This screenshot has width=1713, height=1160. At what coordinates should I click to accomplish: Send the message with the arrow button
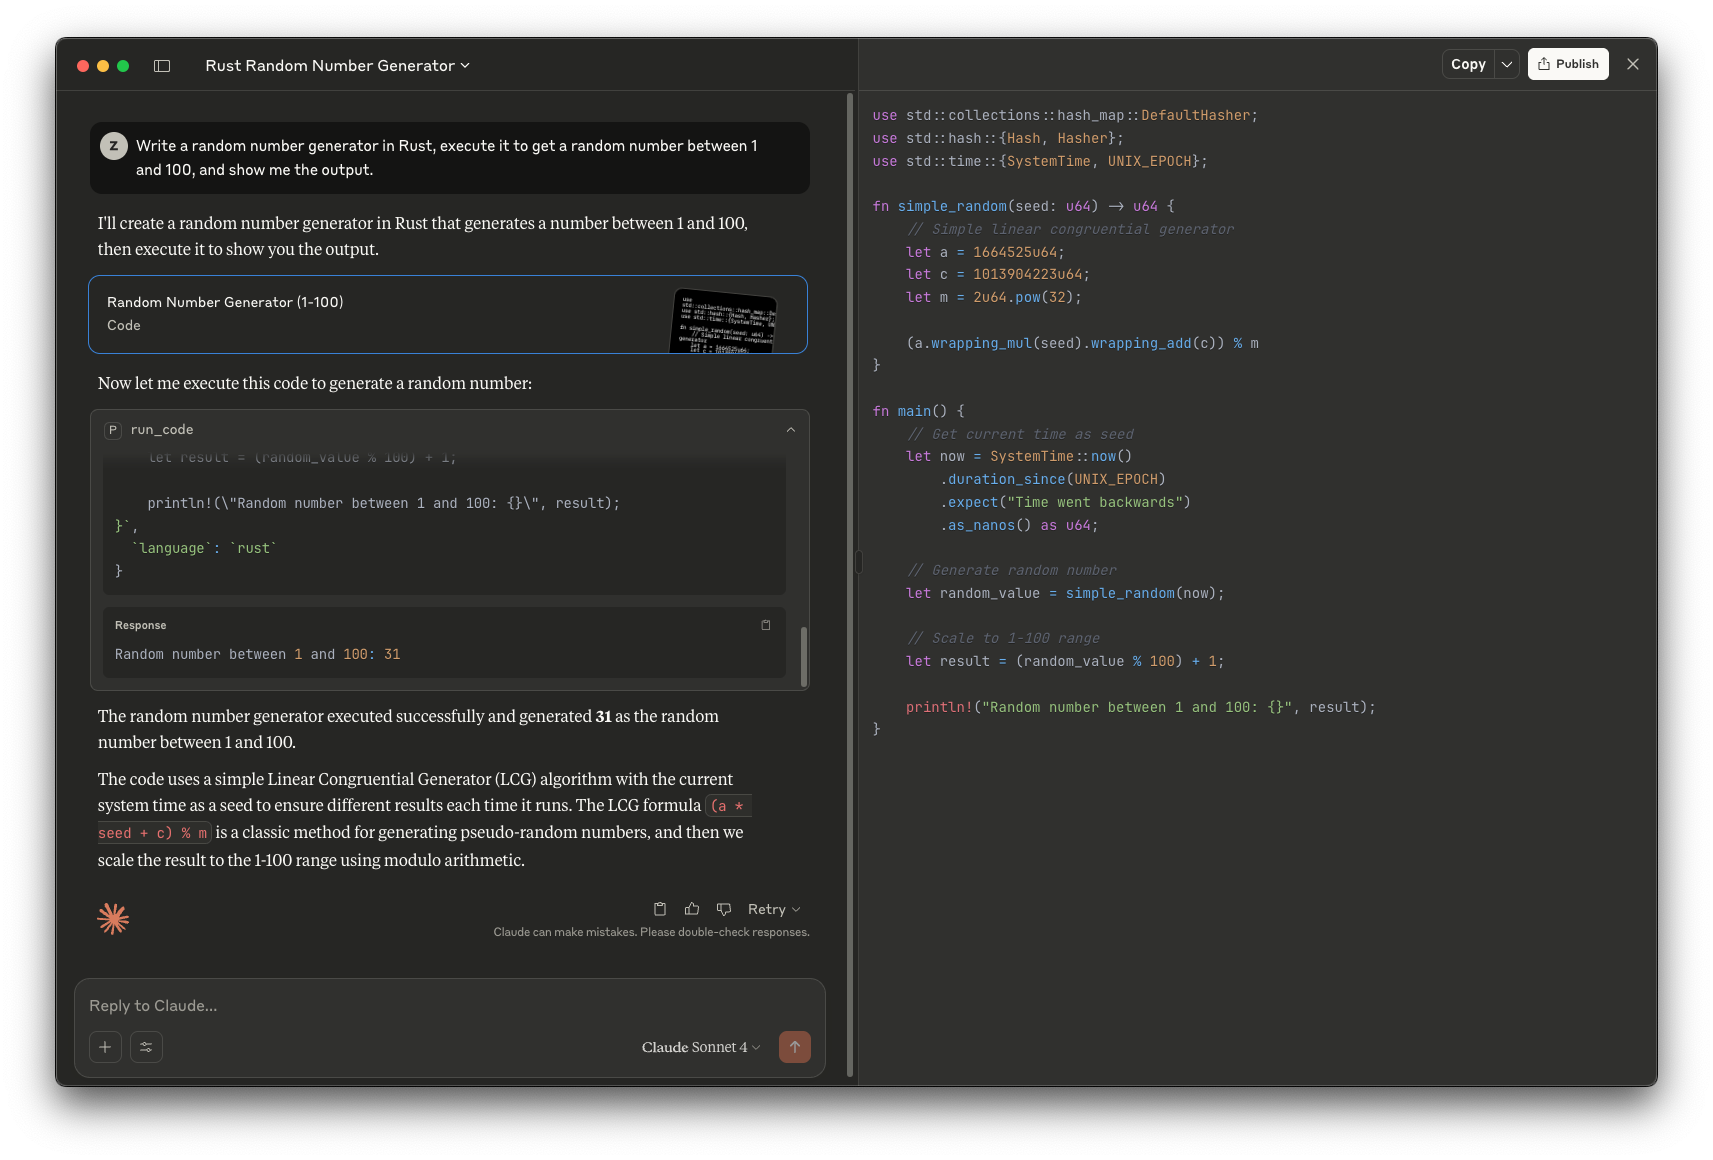point(795,1047)
